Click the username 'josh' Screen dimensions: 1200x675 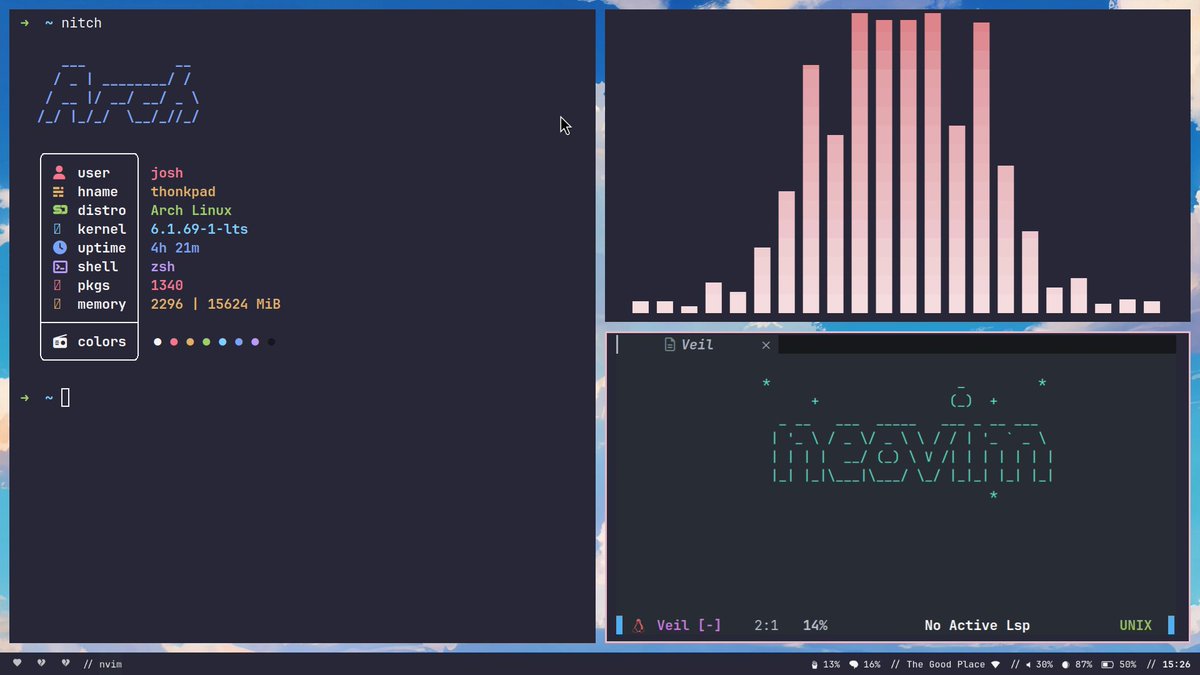pyautogui.click(x=167, y=173)
